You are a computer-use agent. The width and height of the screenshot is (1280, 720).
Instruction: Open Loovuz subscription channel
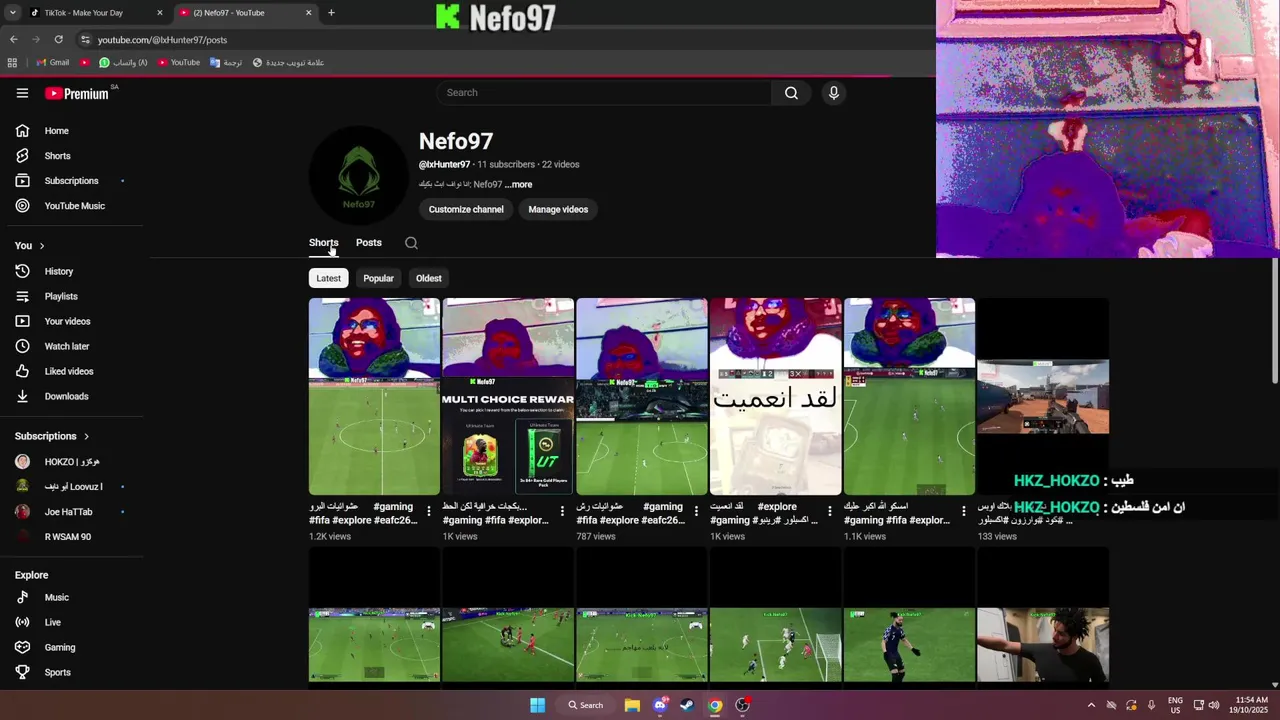pos(72,487)
